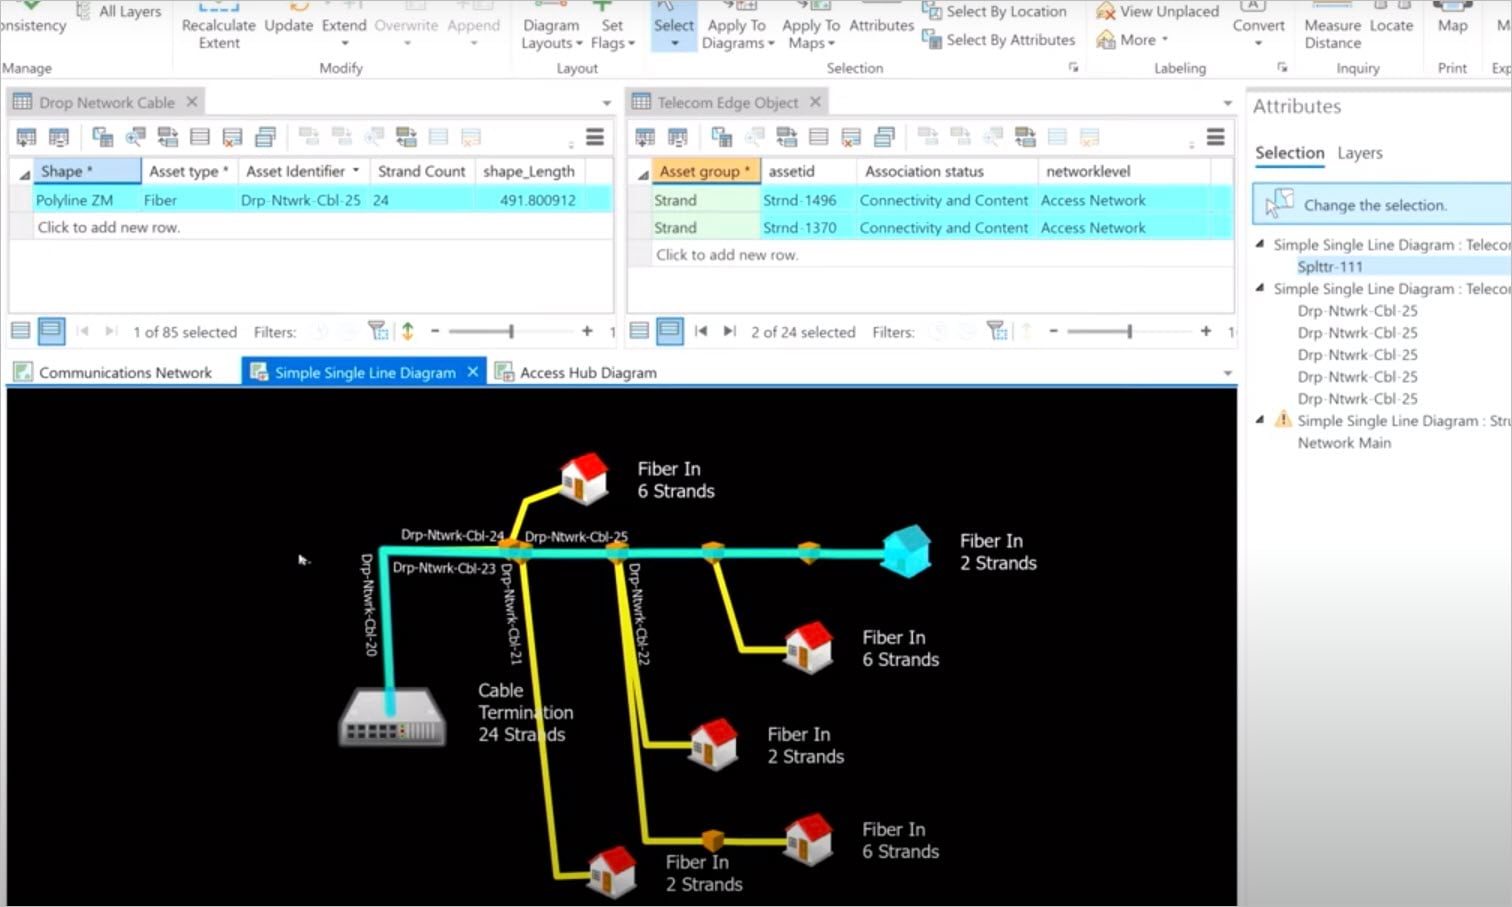Collapse Simple Single Line Diagram : Telecom group

click(x=1259, y=244)
